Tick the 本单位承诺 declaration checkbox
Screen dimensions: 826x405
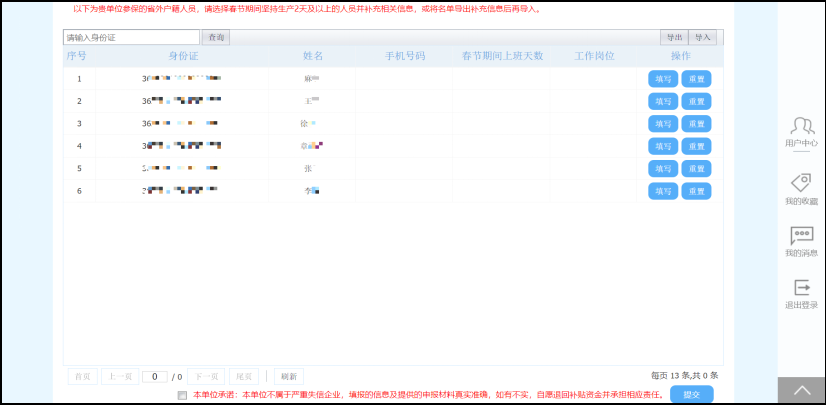click(181, 395)
